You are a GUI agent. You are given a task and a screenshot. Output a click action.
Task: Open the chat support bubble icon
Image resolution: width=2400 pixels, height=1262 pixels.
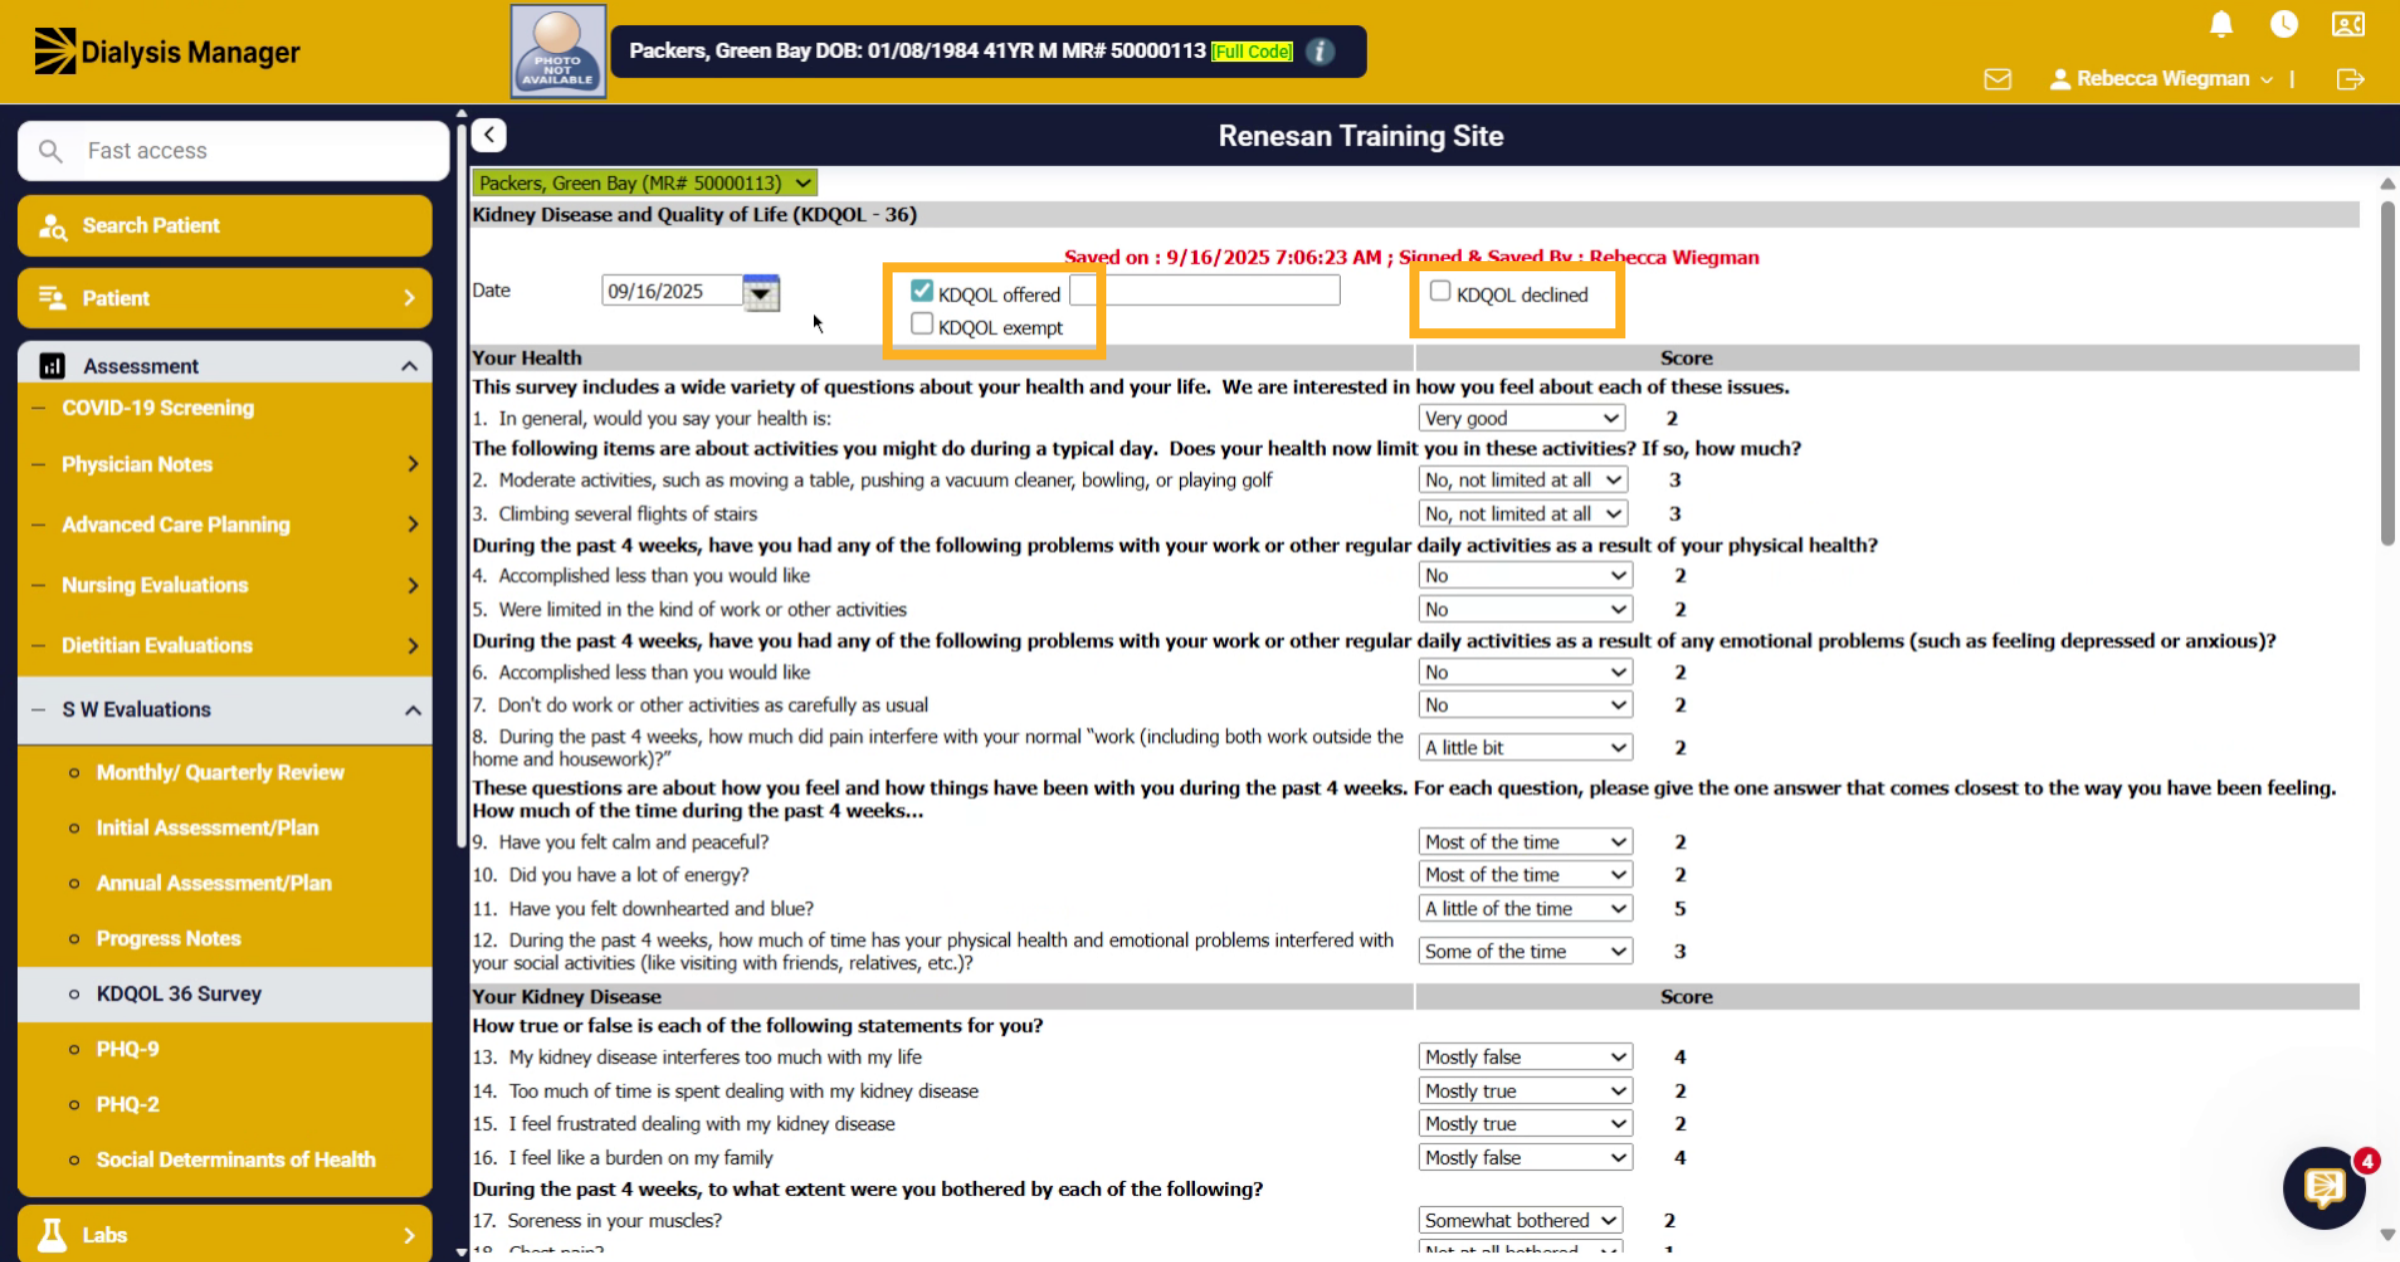click(2324, 1188)
